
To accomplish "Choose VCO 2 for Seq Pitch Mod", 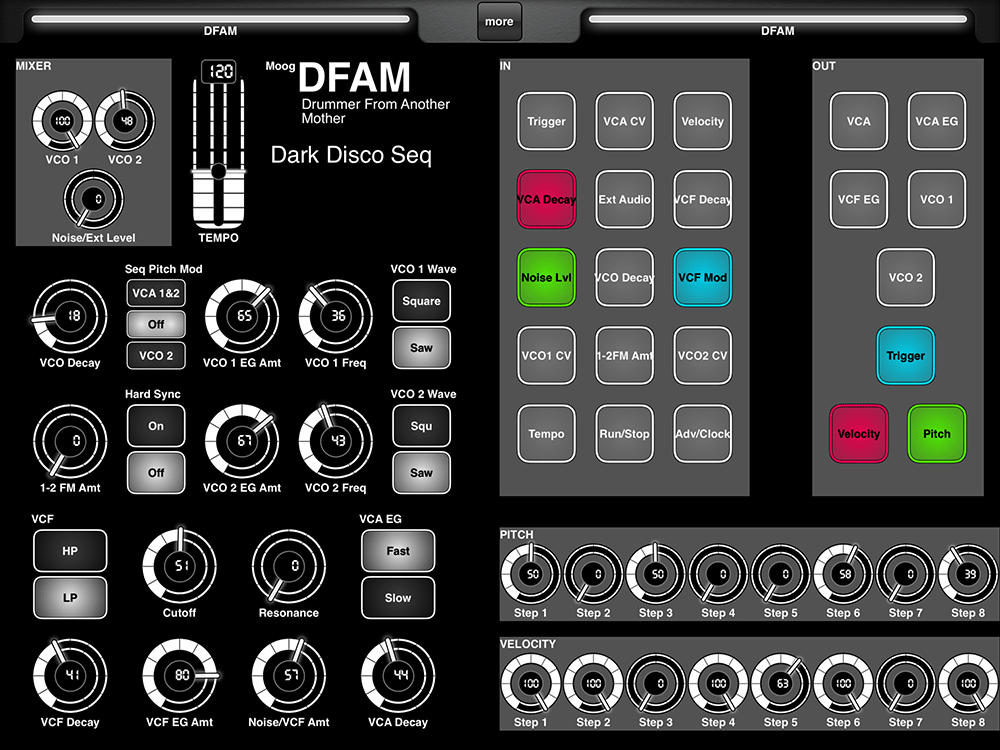I will [156, 356].
